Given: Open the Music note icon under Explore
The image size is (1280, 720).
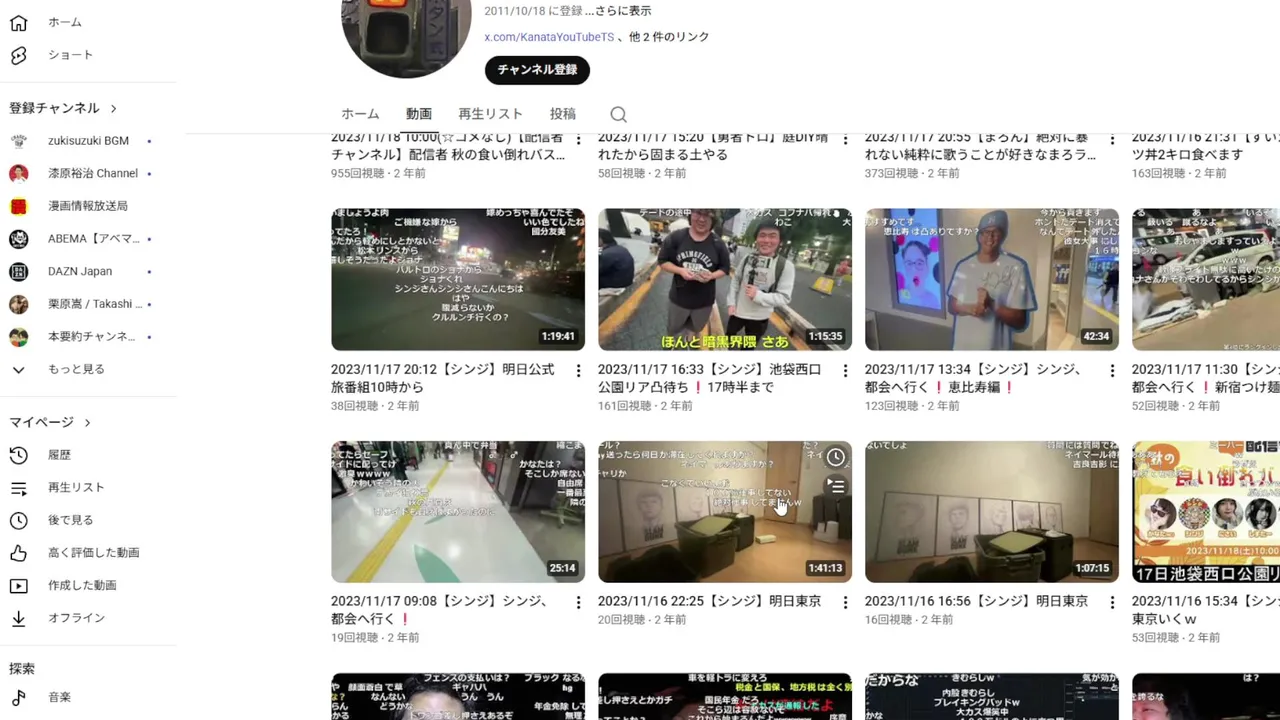Looking at the screenshot, I should tap(18, 697).
